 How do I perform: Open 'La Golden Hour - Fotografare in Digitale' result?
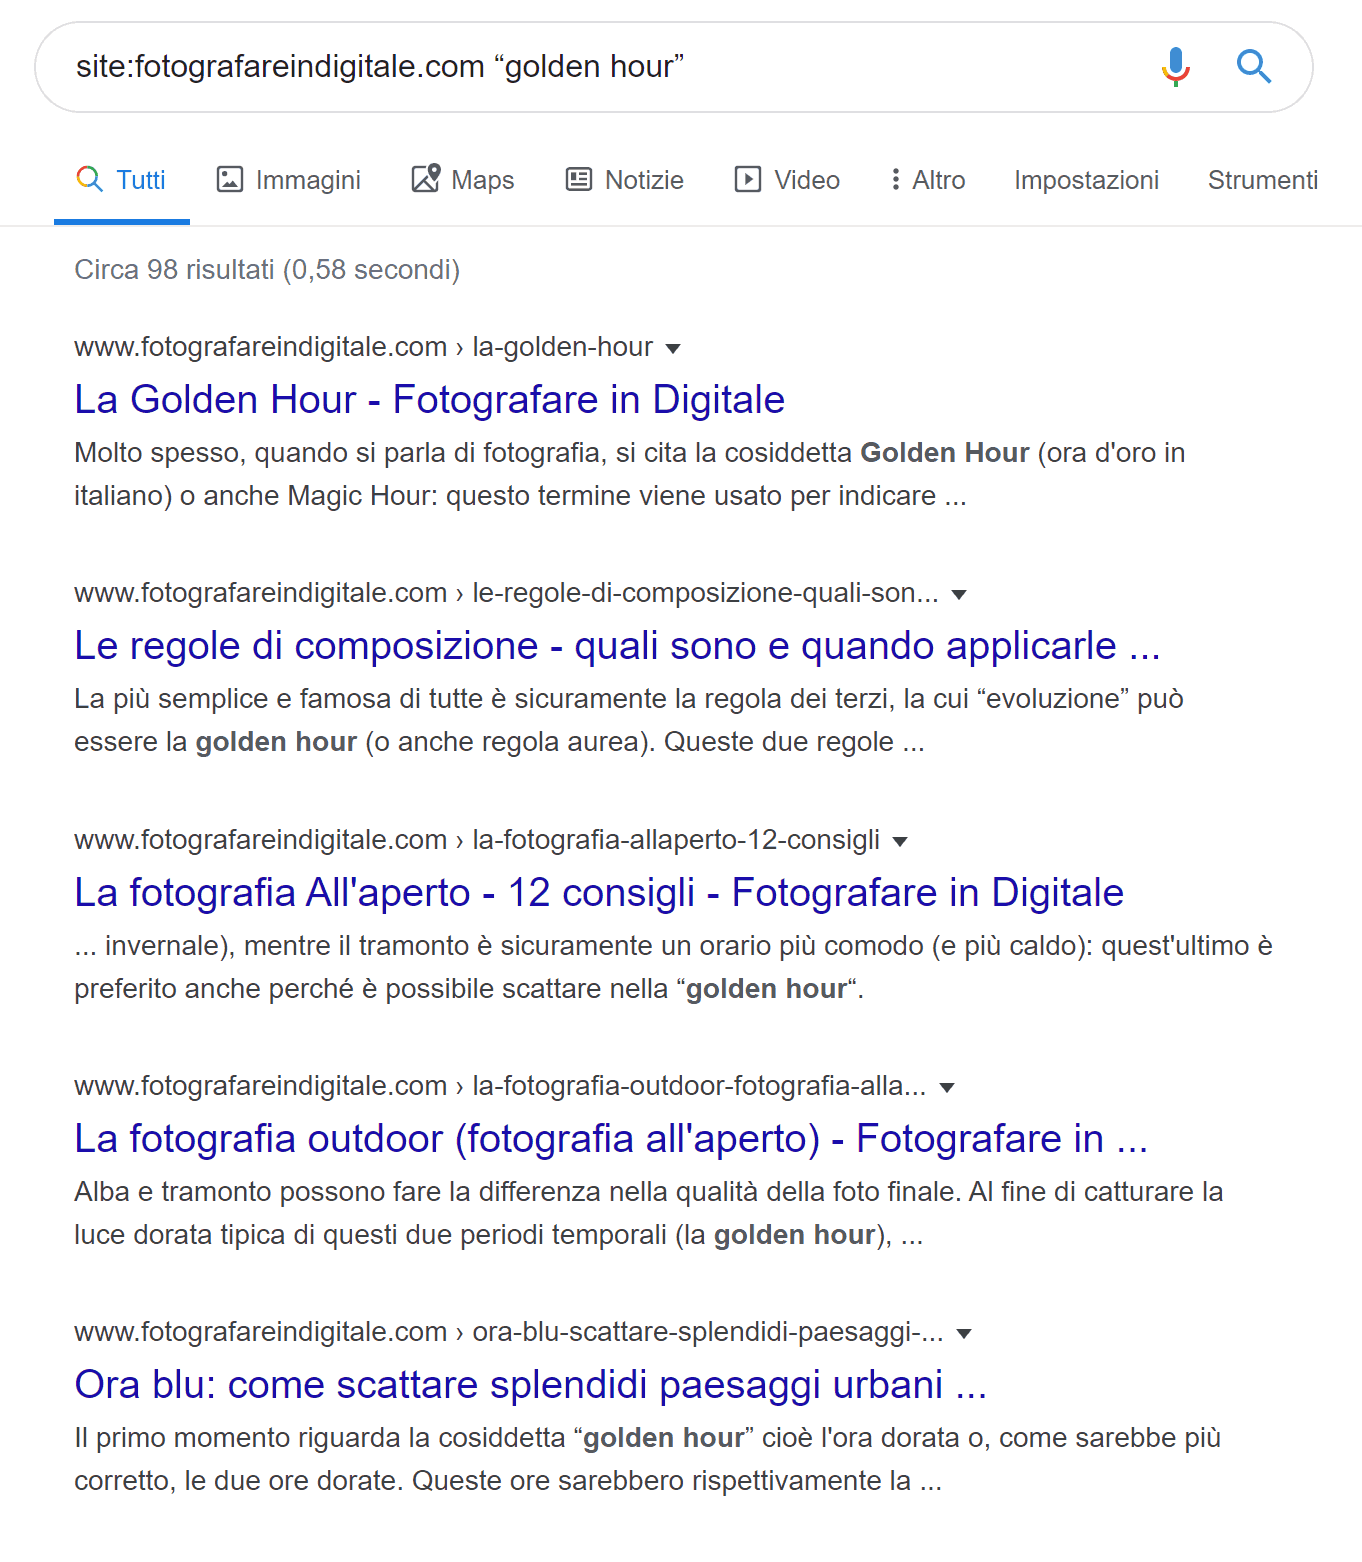(x=429, y=400)
